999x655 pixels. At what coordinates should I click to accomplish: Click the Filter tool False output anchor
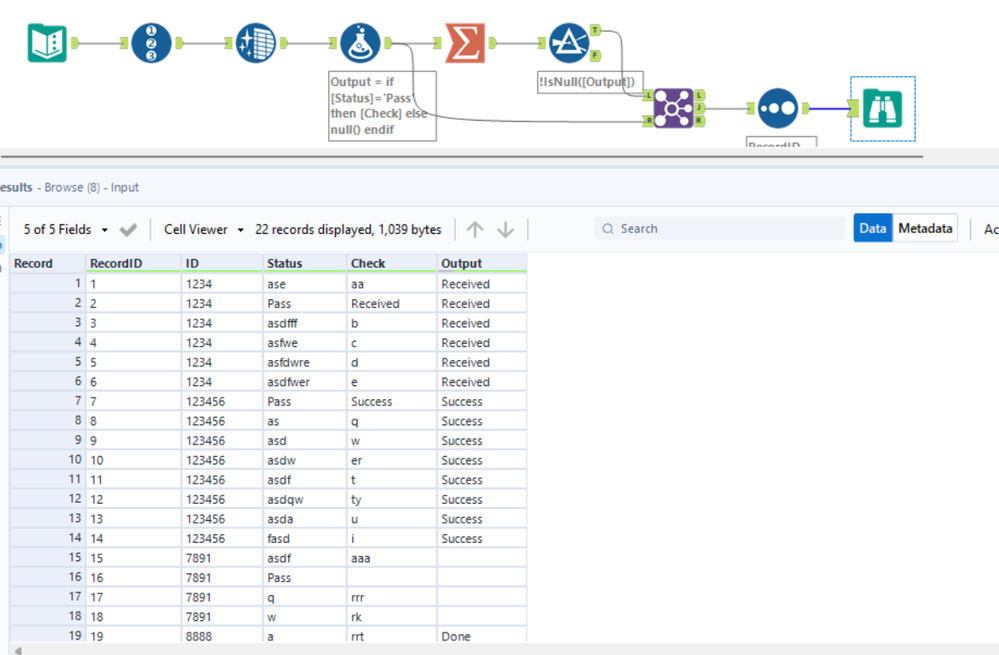[x=595, y=56]
